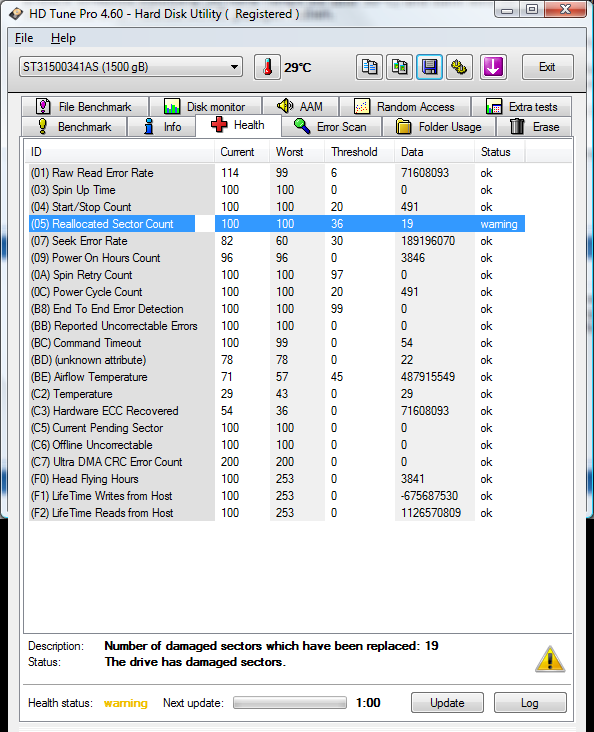594x732 pixels.
Task: Open the Help menu
Action: click(63, 38)
